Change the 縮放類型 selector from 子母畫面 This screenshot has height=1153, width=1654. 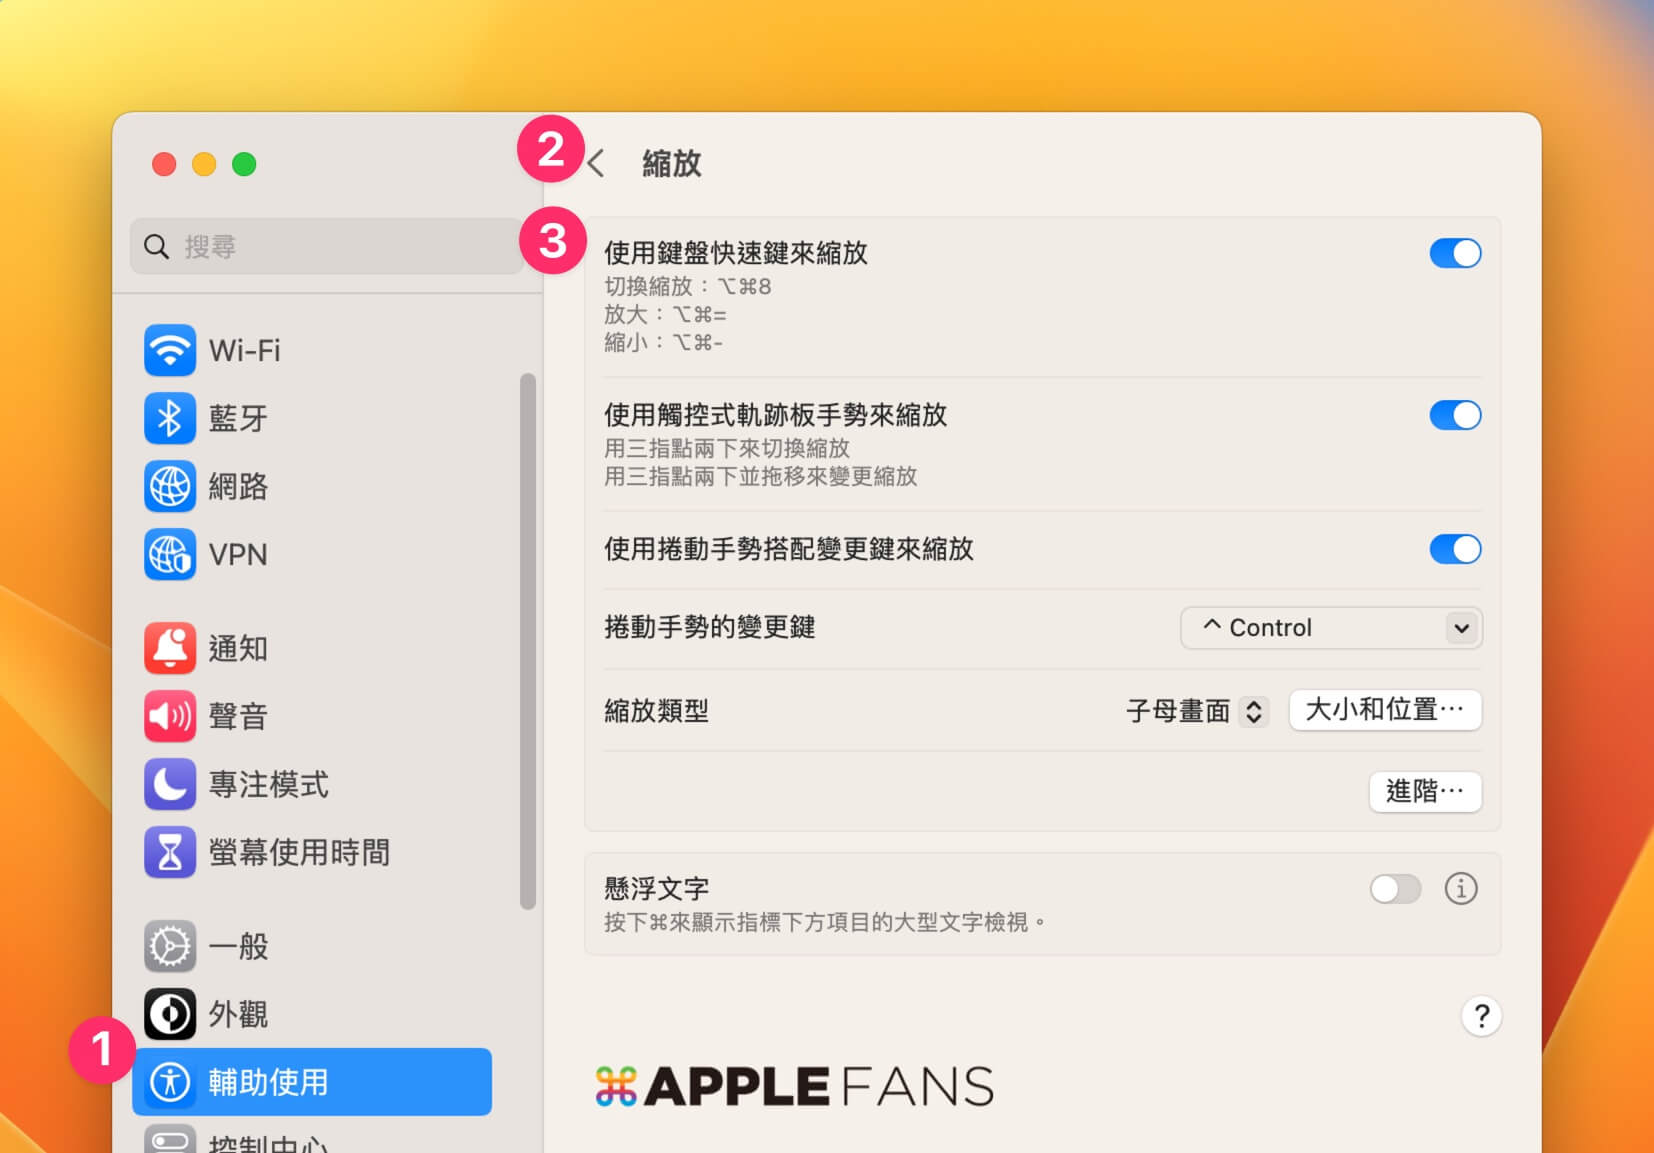[x=1194, y=711]
